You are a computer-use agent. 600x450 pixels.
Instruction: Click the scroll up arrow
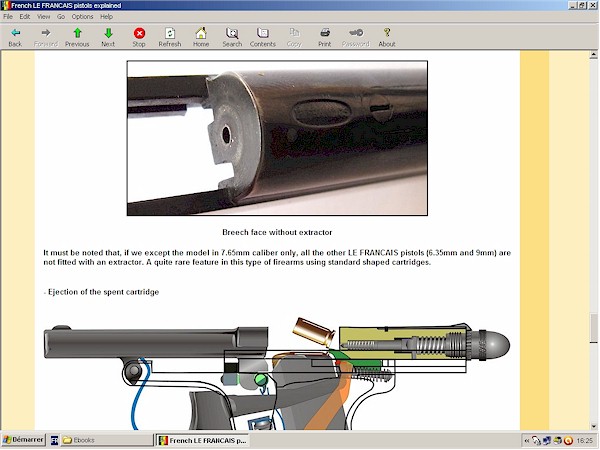[593, 55]
